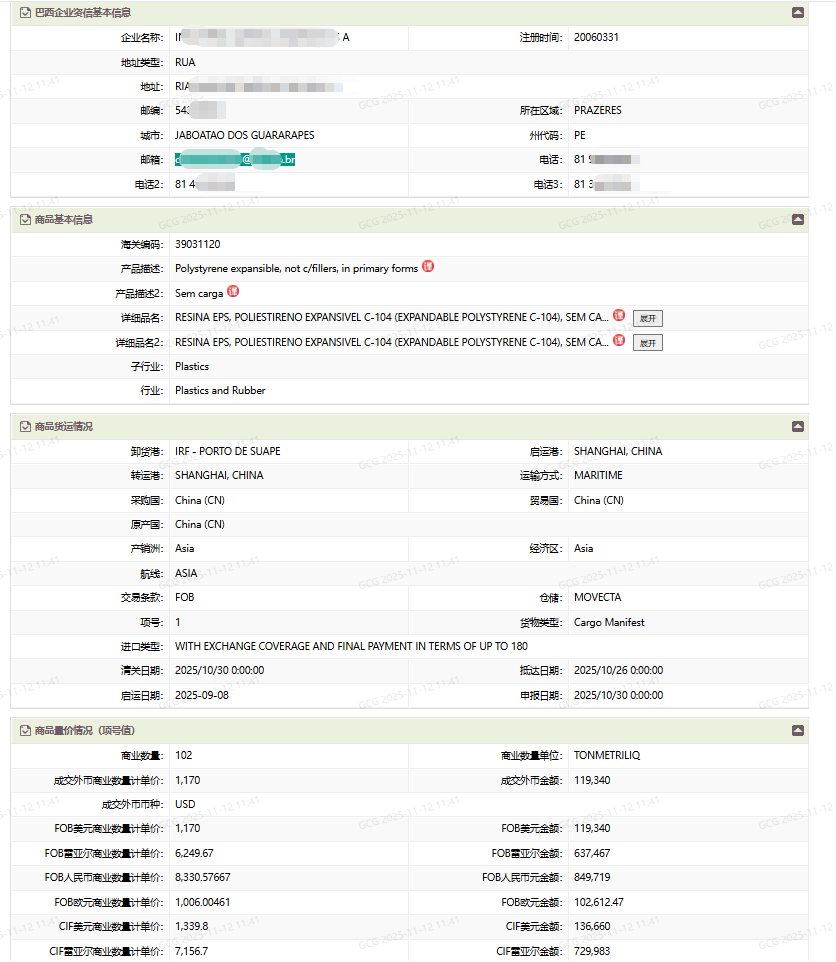Click the translate icon beside 产品描述 text
Image resolution: width=836 pixels, height=962 pixels.
click(428, 267)
